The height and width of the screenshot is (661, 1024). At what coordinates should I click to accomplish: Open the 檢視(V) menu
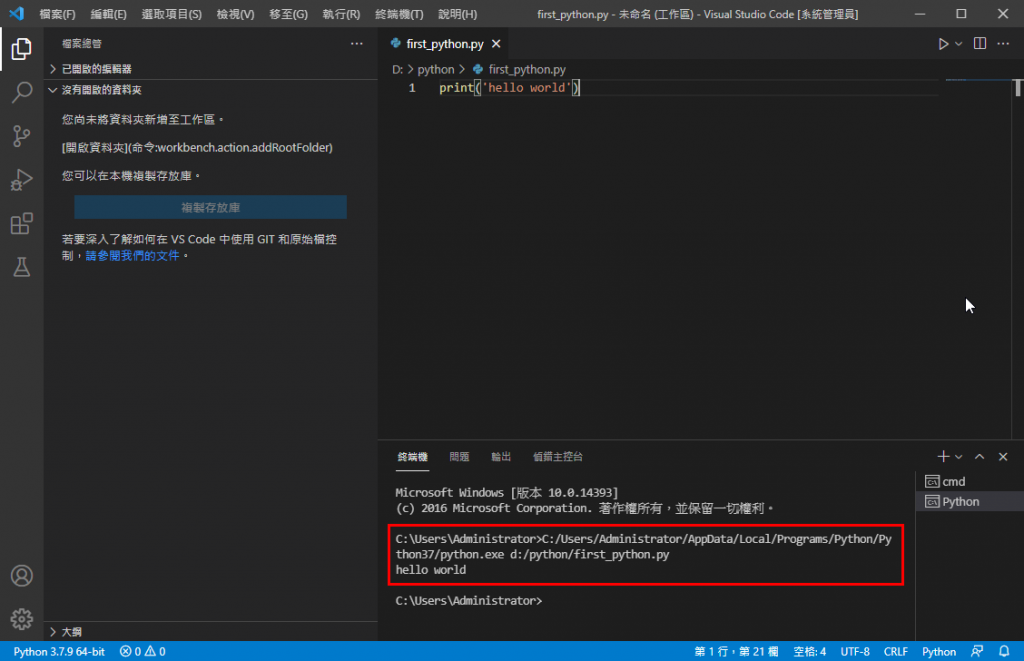pos(235,14)
